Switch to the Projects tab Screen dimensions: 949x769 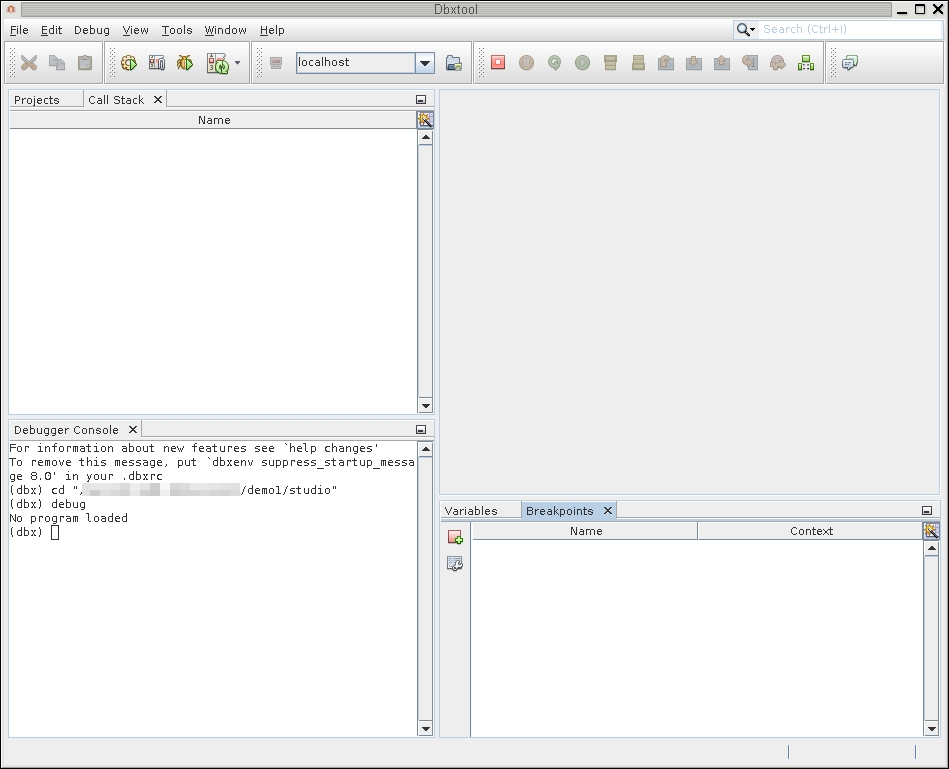(37, 100)
